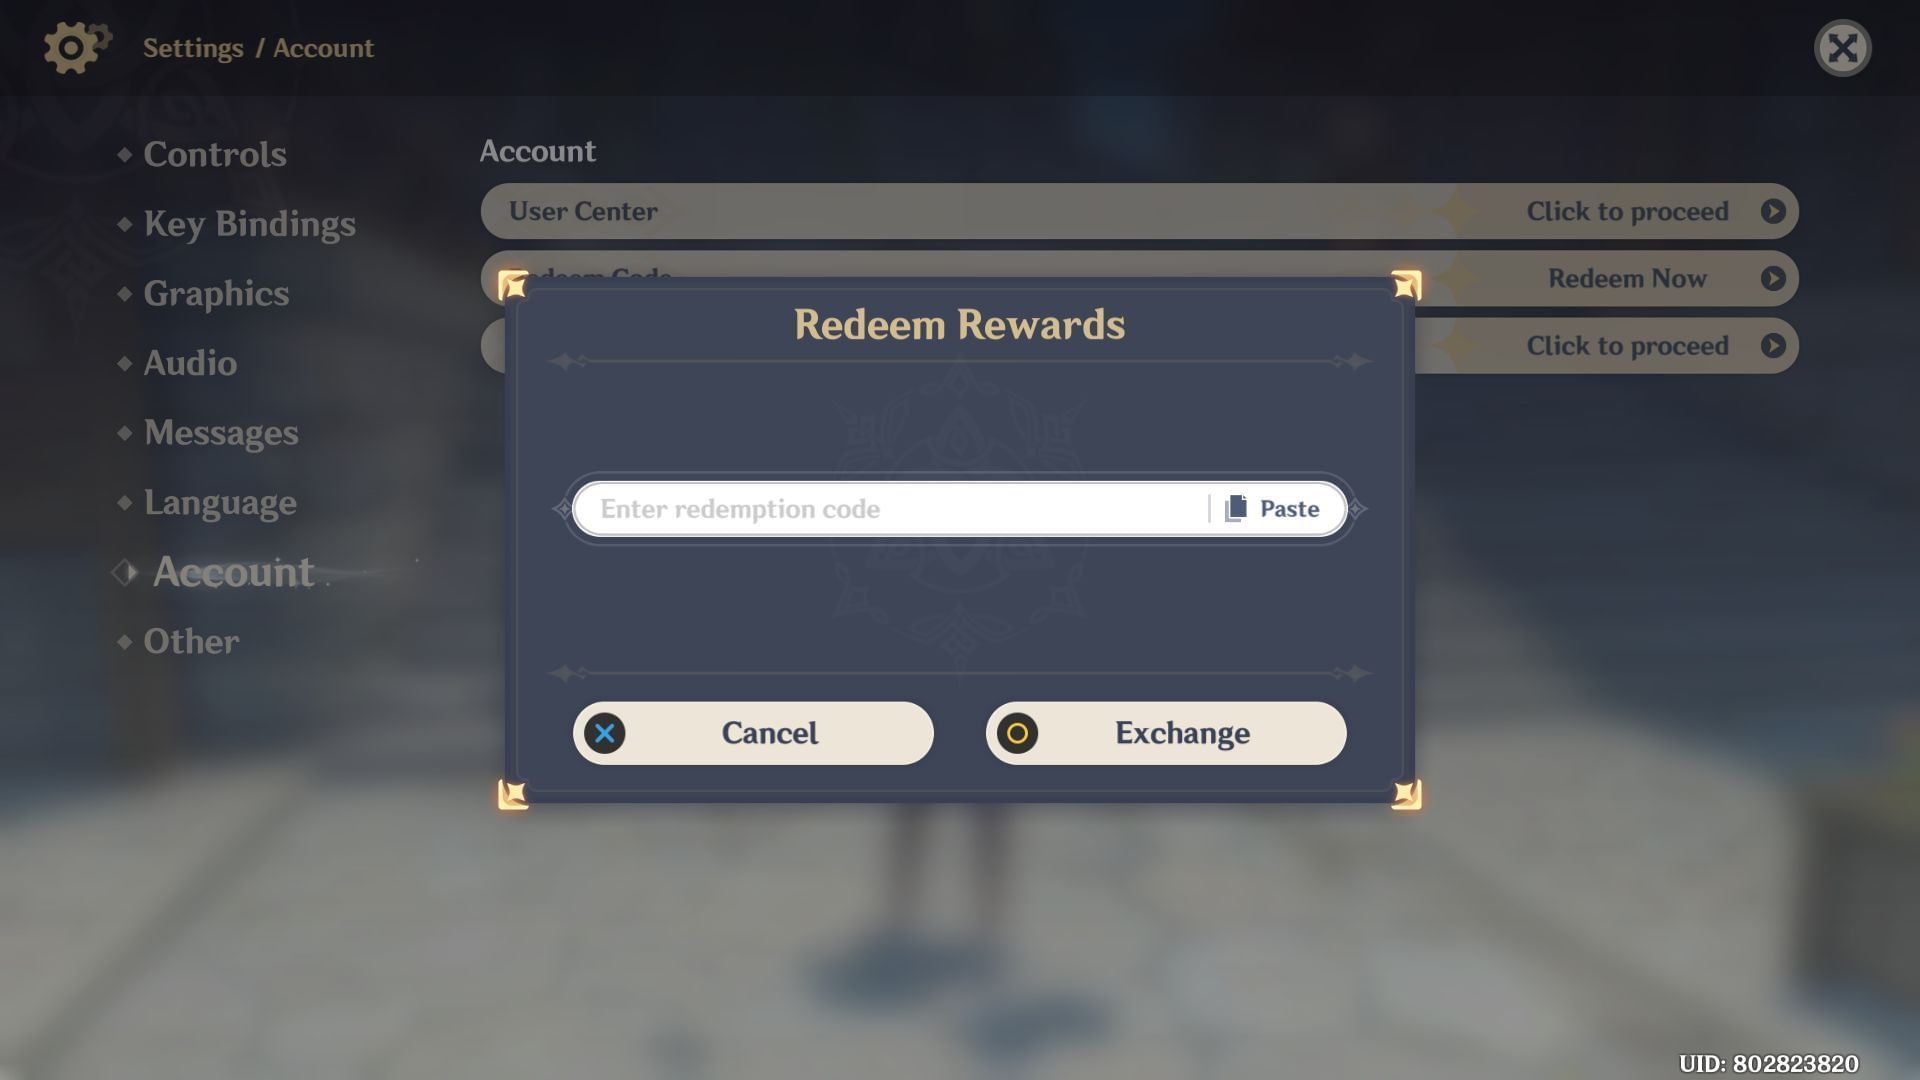Screen dimensions: 1920x1080
Task: Click the circle button icon on Exchange
Action: point(1019,732)
